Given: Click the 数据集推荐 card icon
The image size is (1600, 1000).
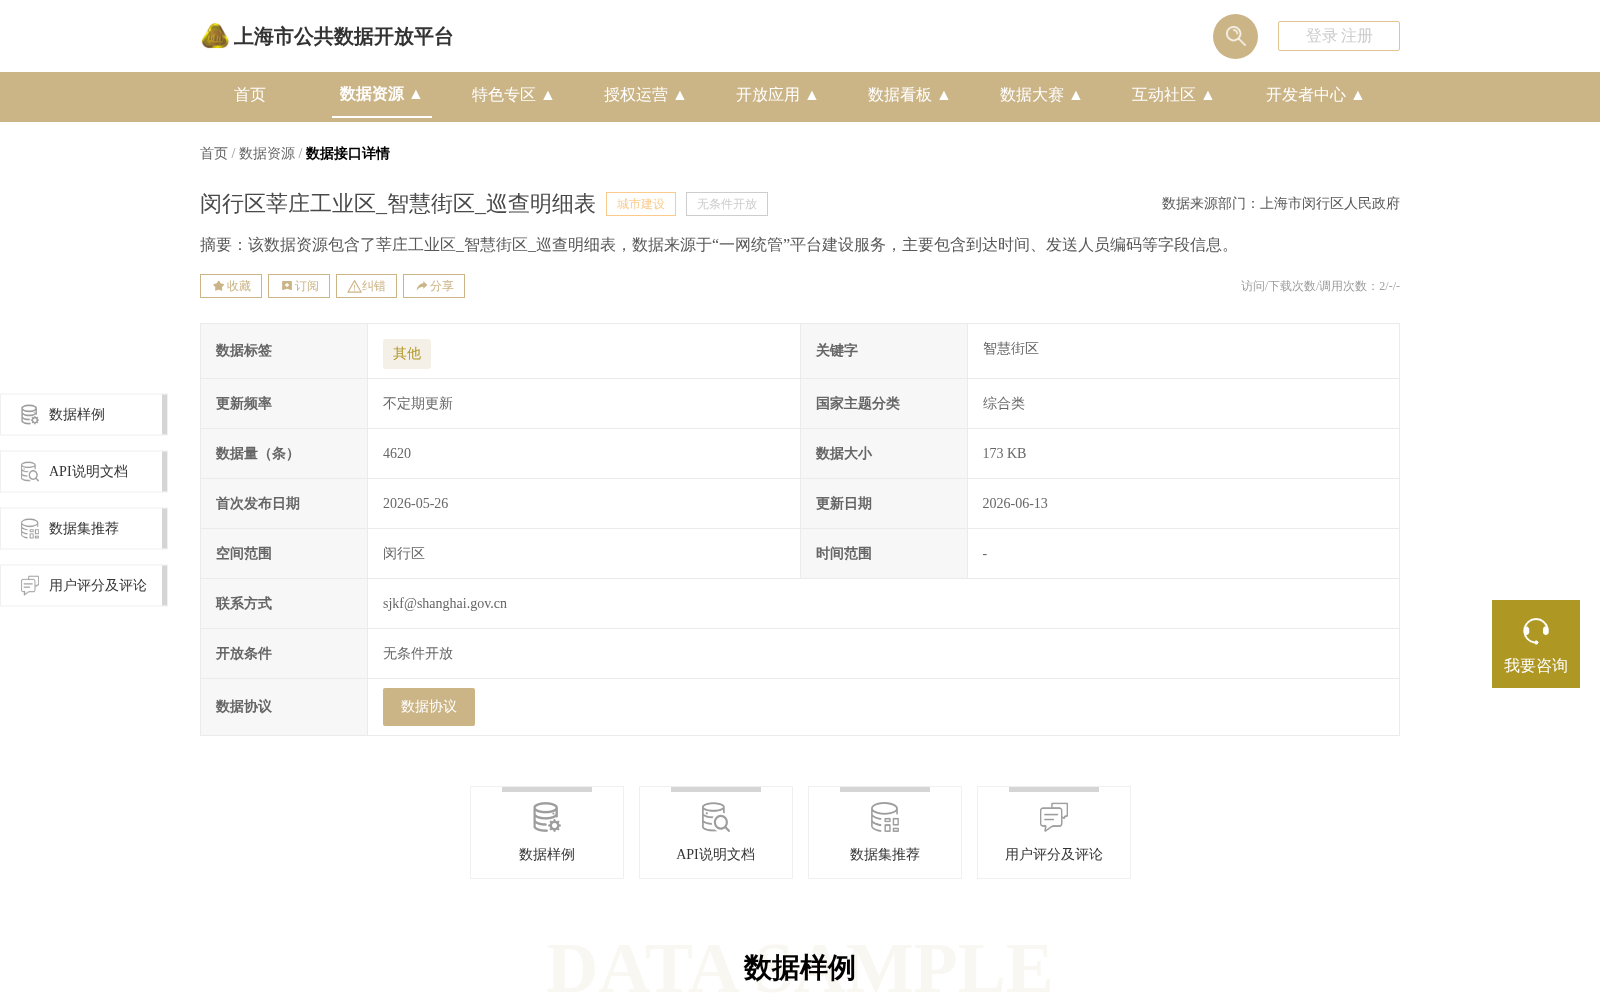Looking at the screenshot, I should pos(885,818).
